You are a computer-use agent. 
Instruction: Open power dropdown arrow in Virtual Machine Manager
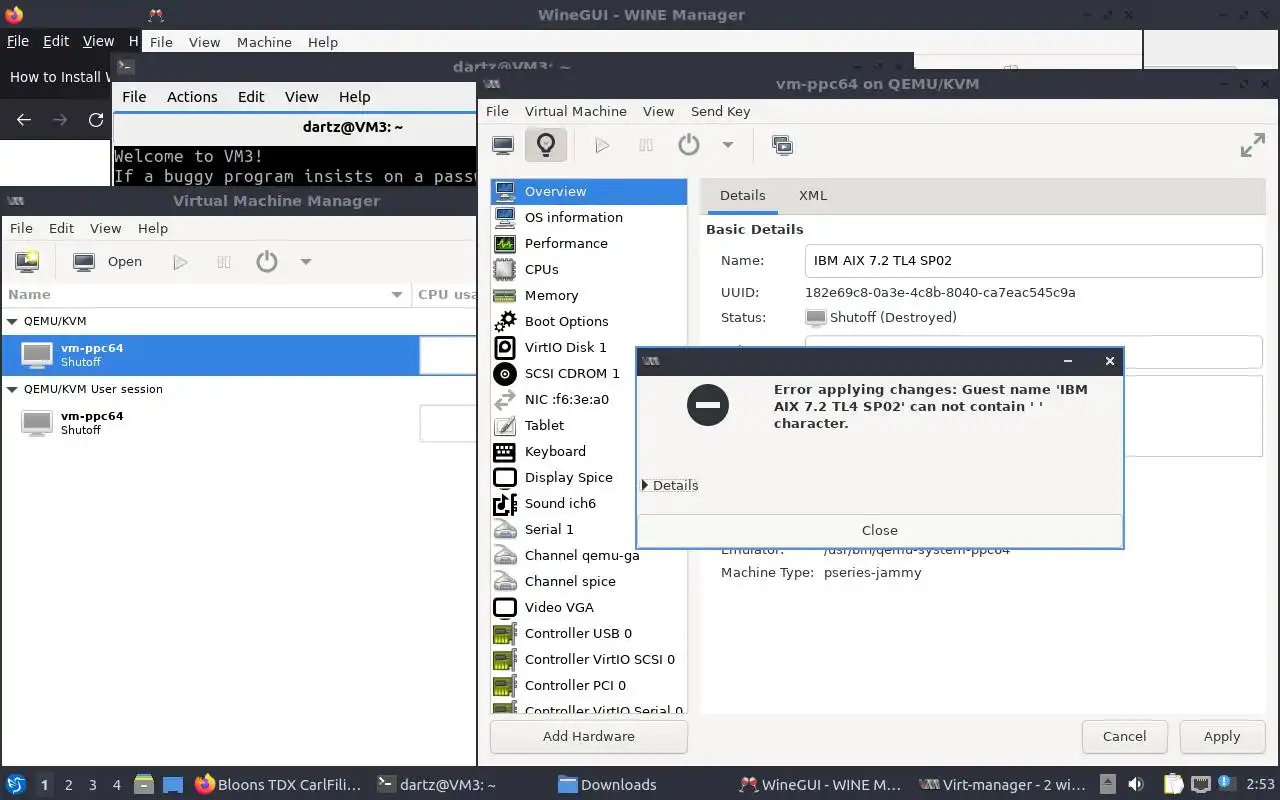point(306,261)
